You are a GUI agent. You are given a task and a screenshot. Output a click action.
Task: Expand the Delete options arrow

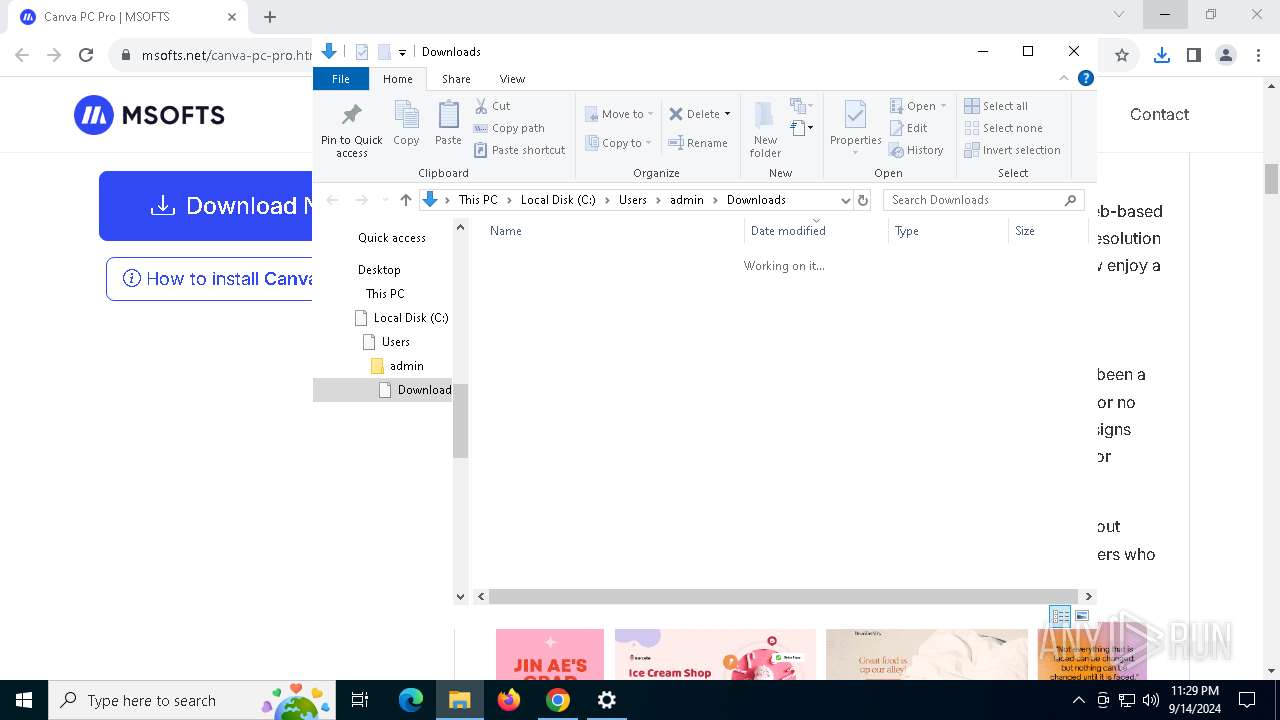coord(727,114)
